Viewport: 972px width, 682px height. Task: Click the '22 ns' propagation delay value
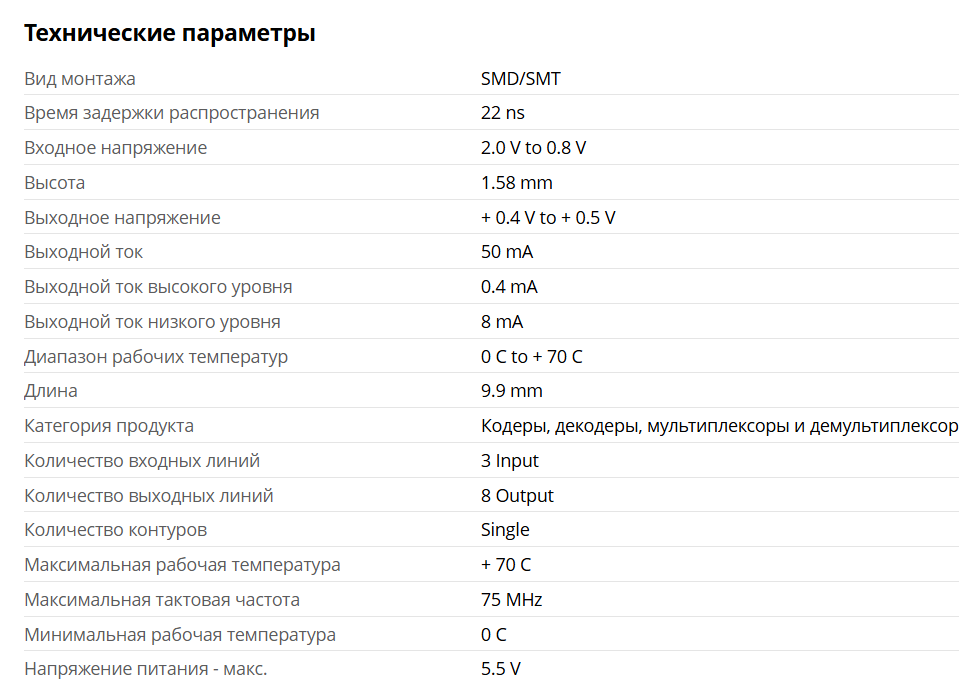tap(502, 113)
